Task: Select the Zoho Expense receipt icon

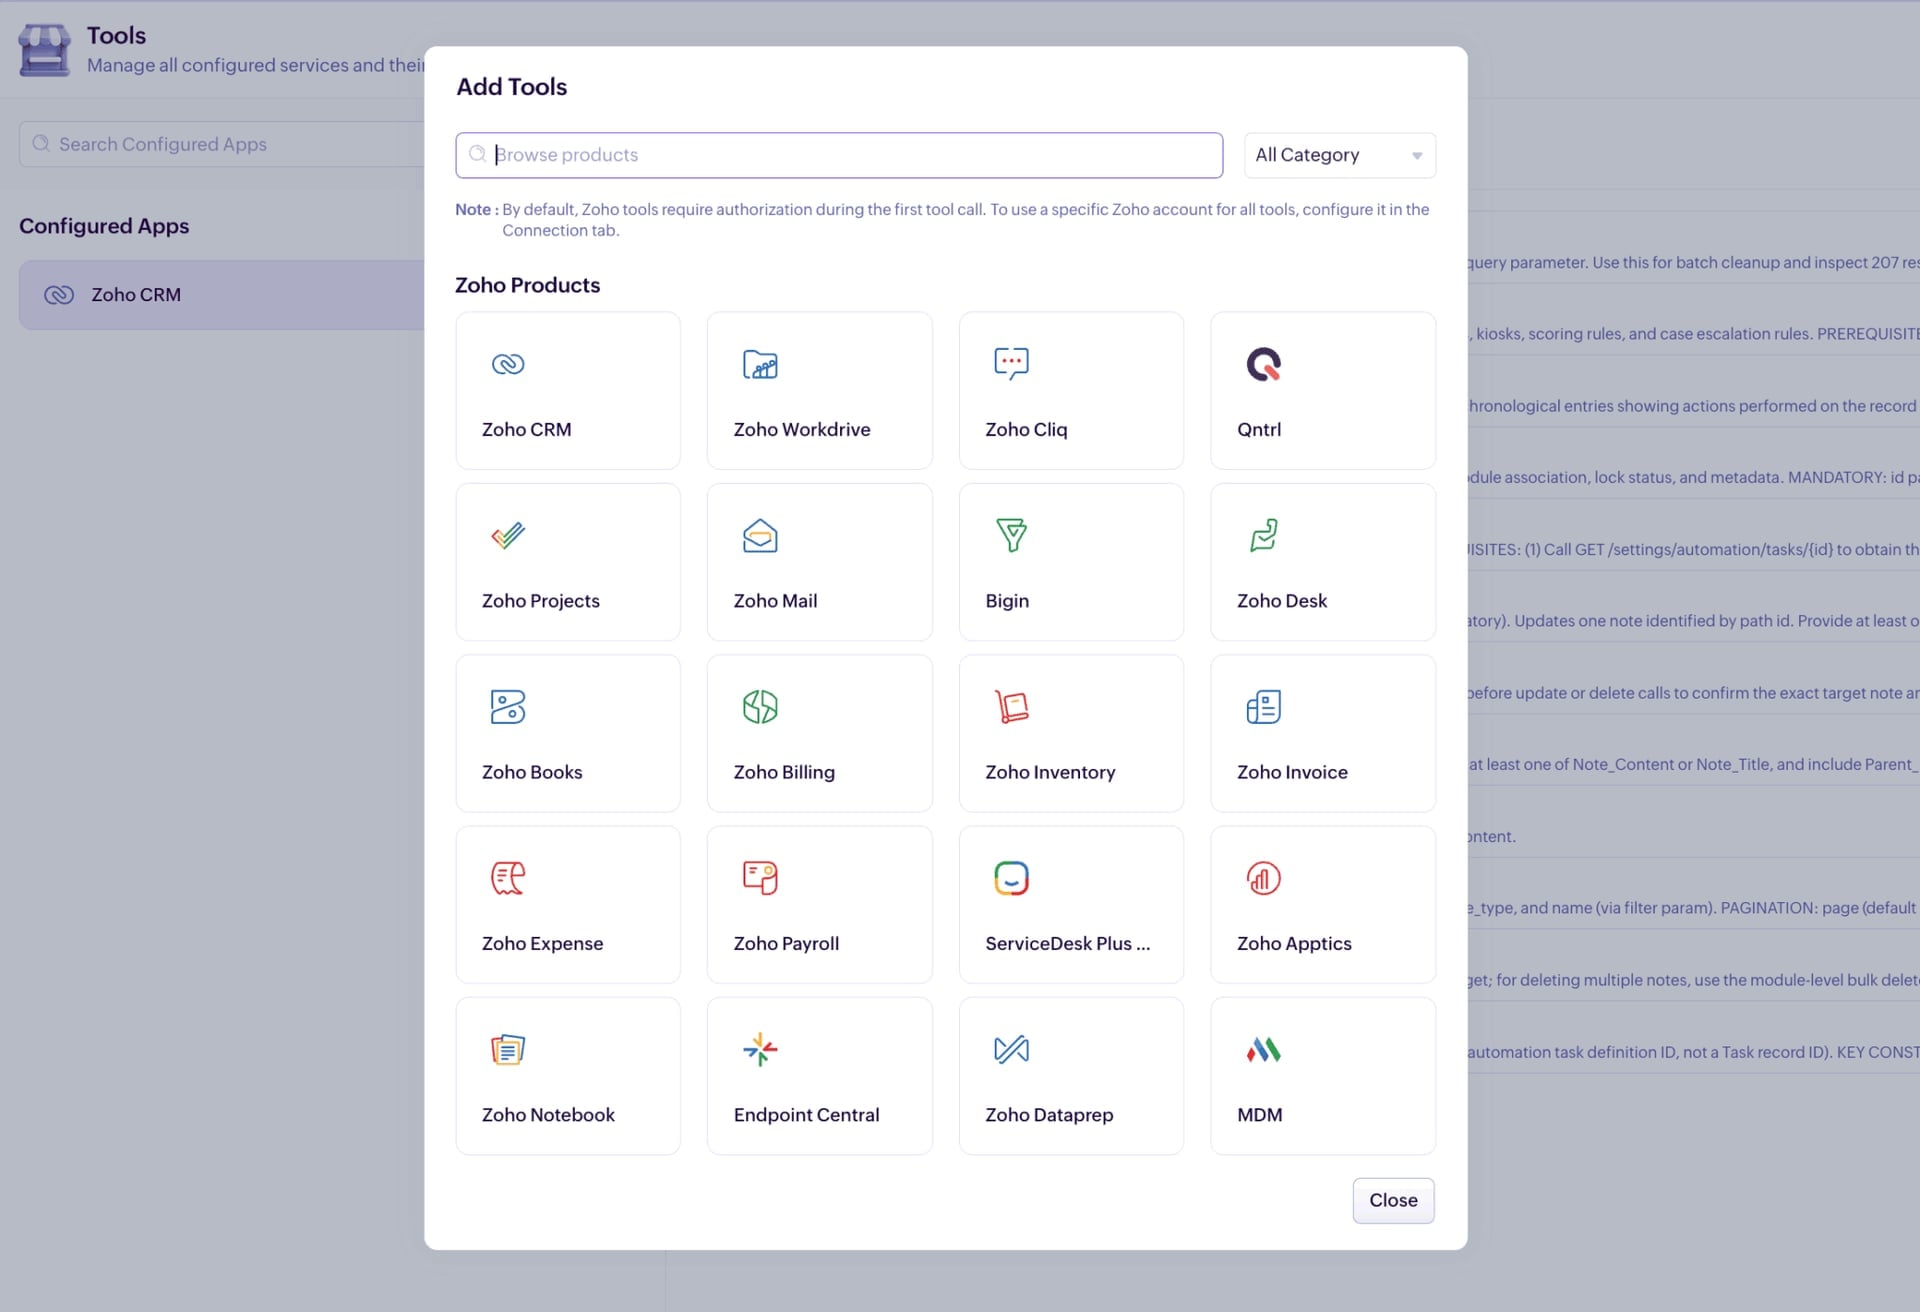Action: coord(508,878)
